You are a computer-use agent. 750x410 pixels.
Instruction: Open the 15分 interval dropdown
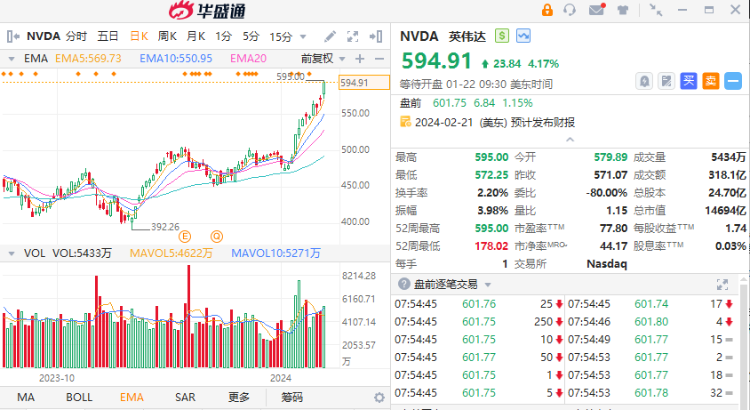click(285, 37)
